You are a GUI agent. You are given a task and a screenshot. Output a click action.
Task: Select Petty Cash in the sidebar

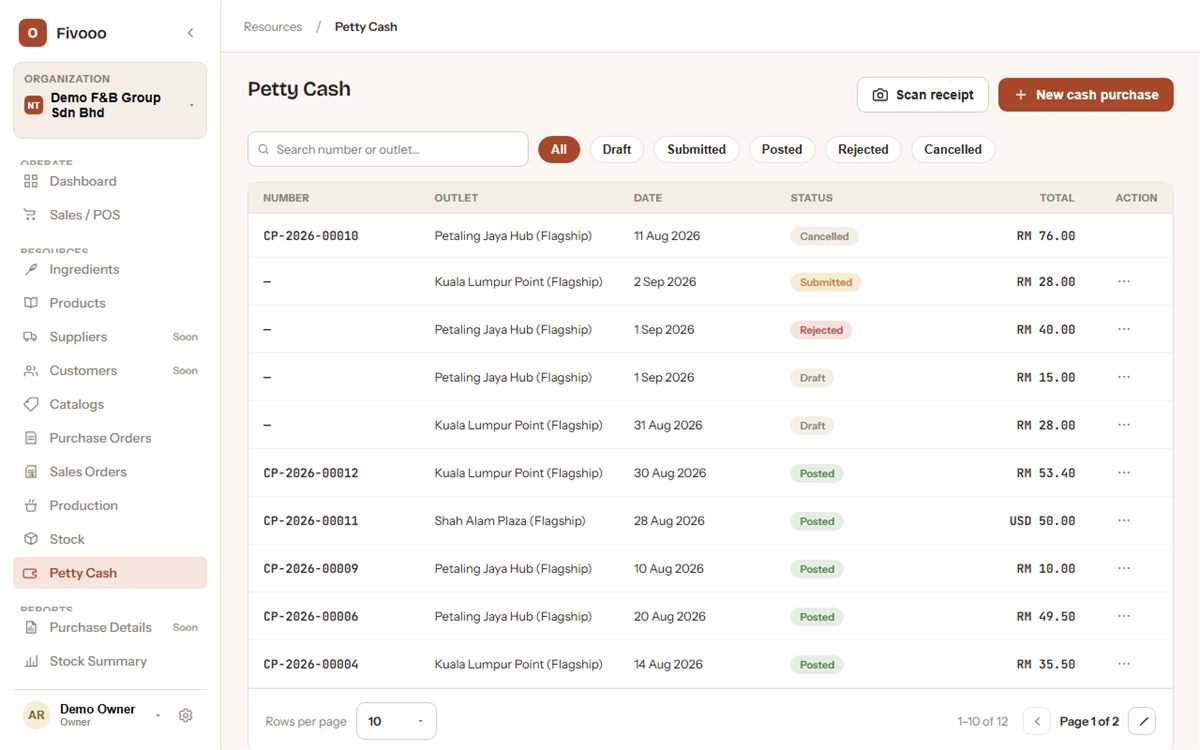coord(110,573)
